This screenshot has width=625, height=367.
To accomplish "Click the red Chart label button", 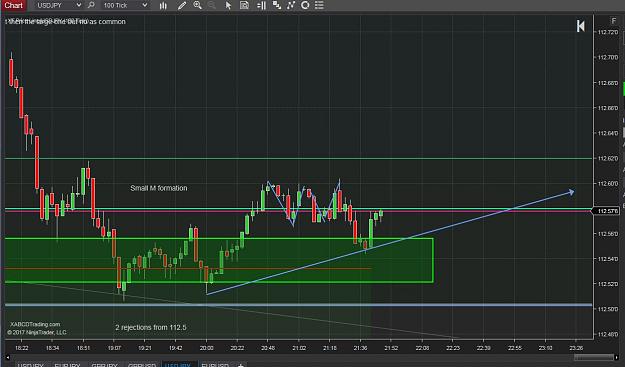I will pyautogui.click(x=14, y=5).
